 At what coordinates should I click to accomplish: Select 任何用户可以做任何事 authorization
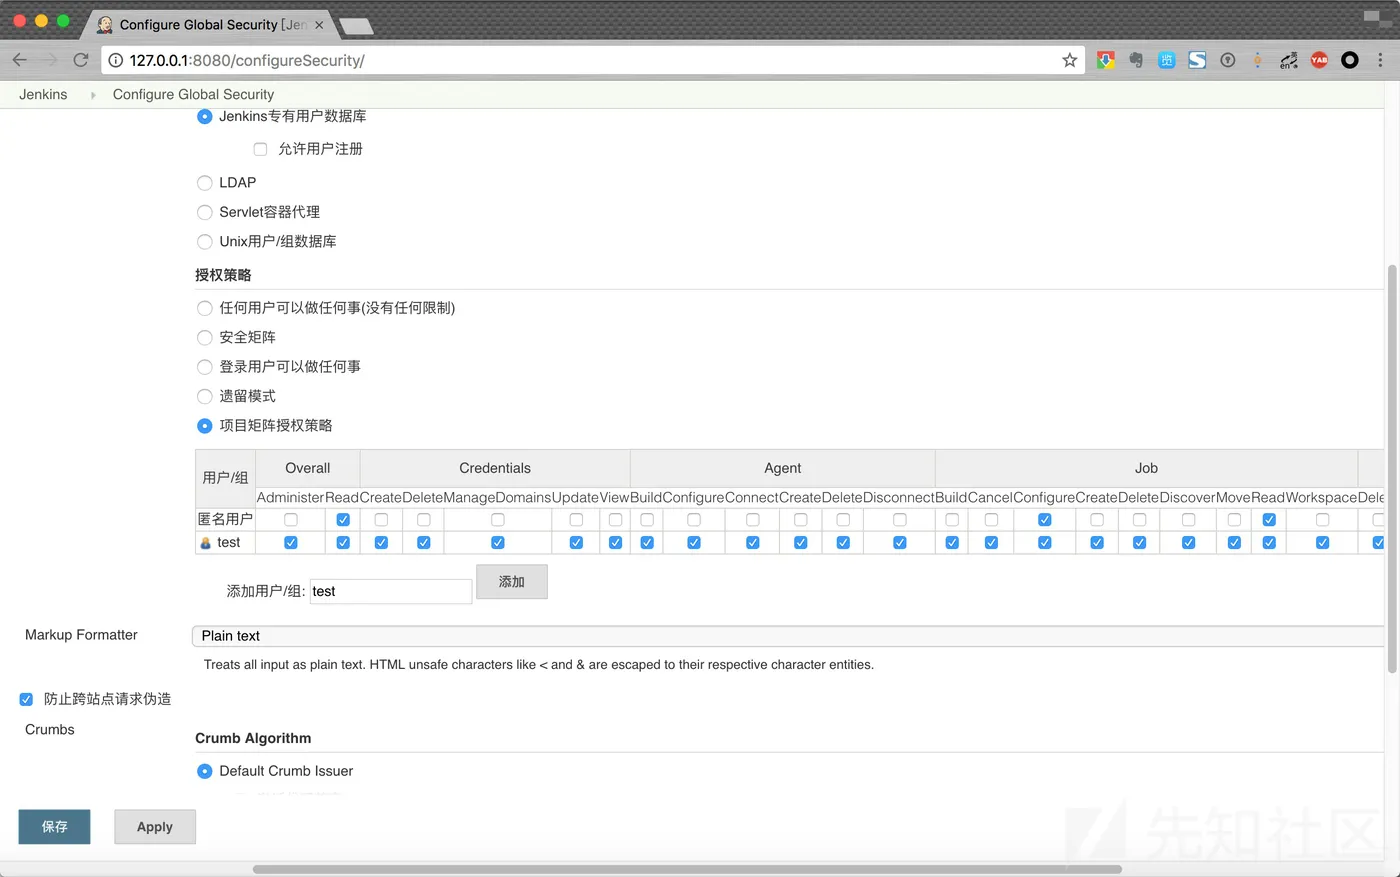click(205, 308)
